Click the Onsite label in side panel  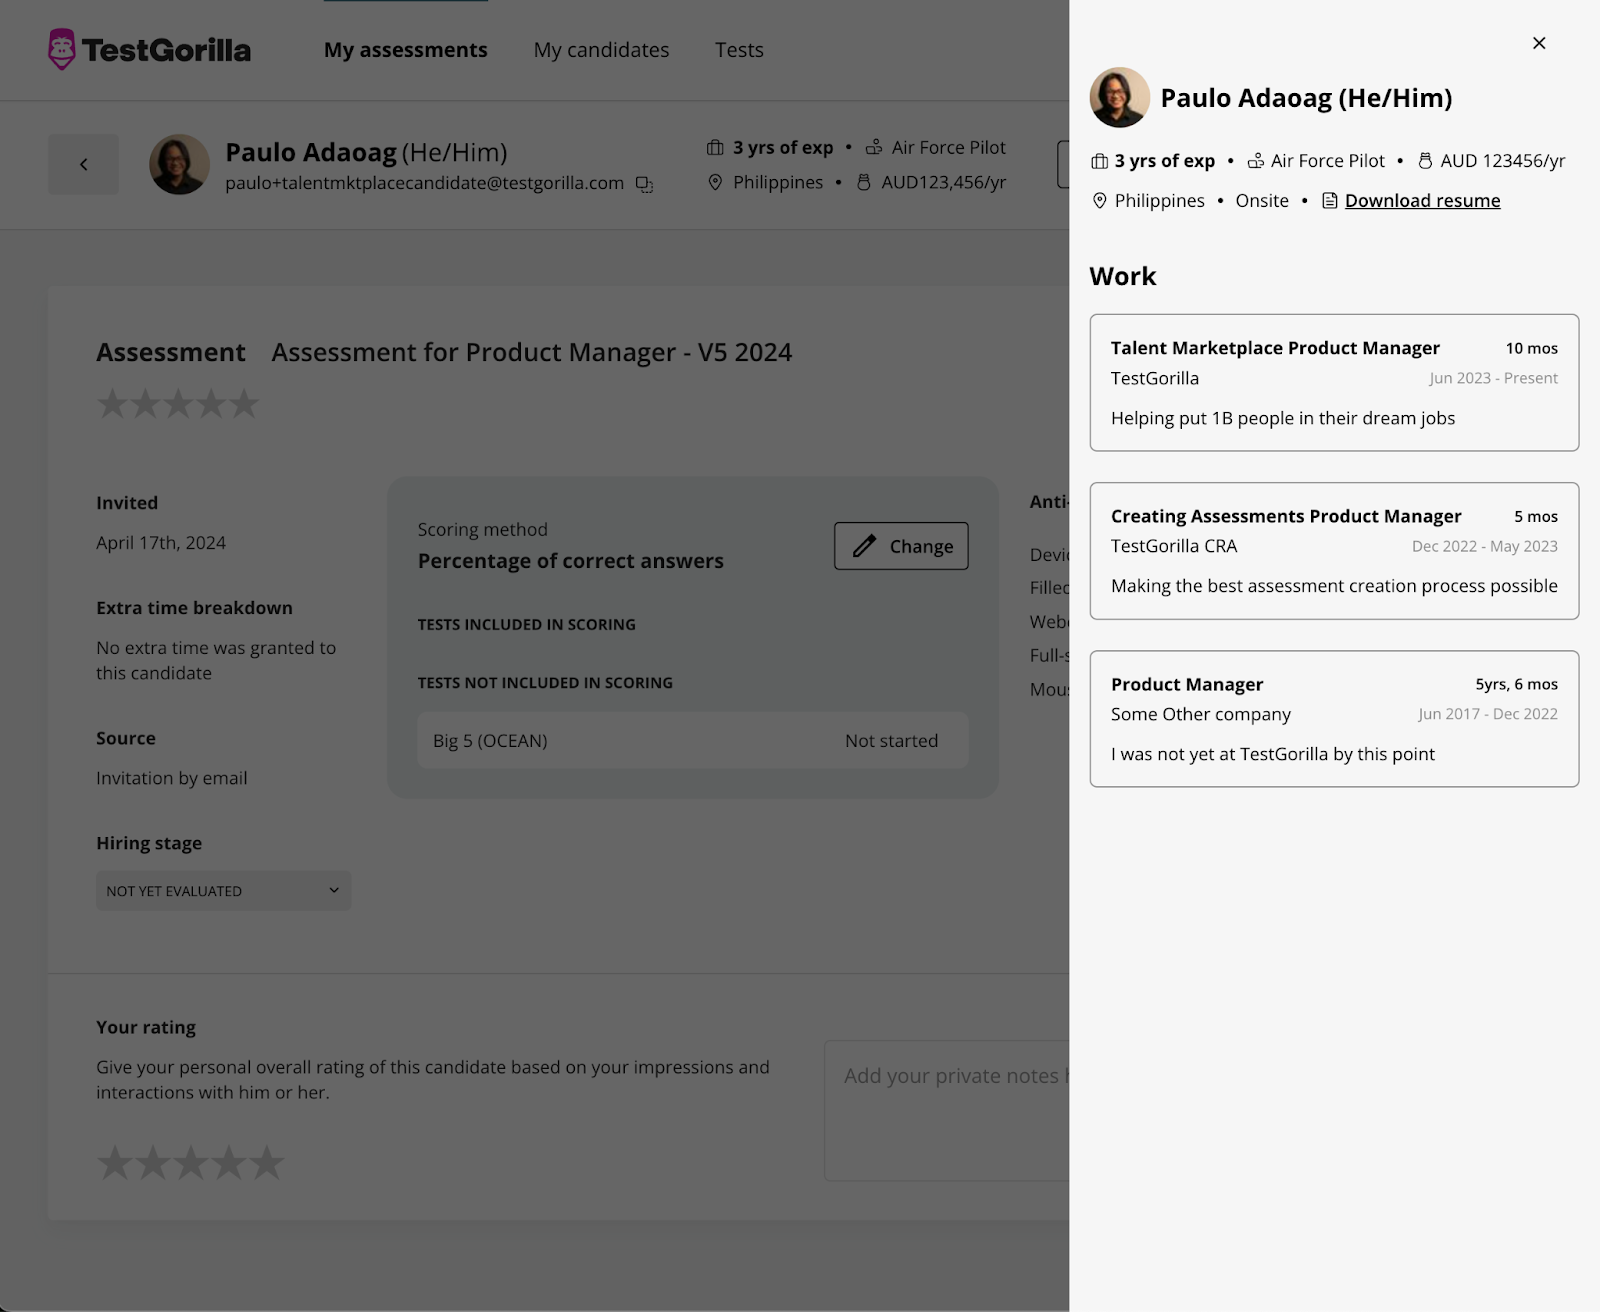point(1262,201)
